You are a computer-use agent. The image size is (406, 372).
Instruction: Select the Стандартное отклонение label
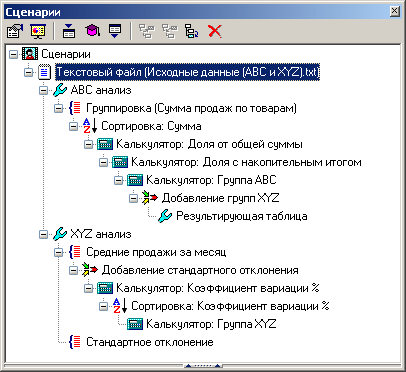pyautogui.click(x=150, y=342)
